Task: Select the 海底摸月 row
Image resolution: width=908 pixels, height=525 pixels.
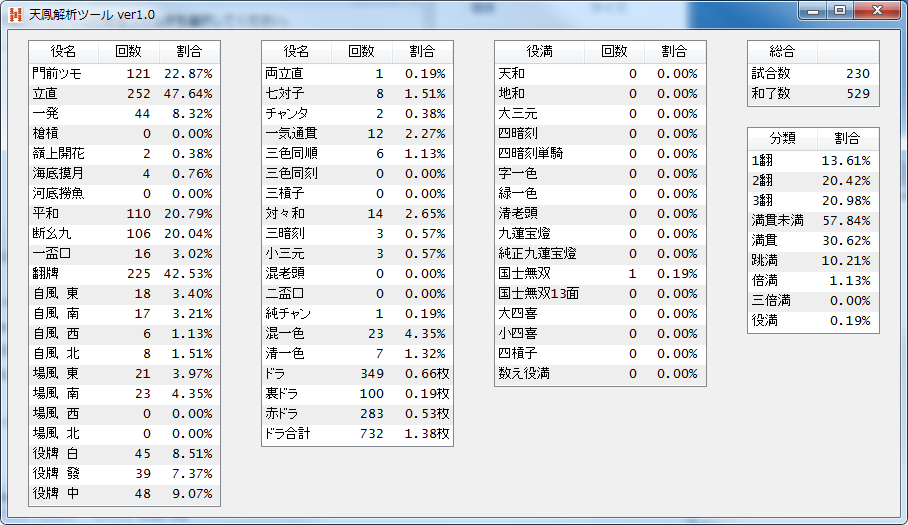Action: coord(125,174)
